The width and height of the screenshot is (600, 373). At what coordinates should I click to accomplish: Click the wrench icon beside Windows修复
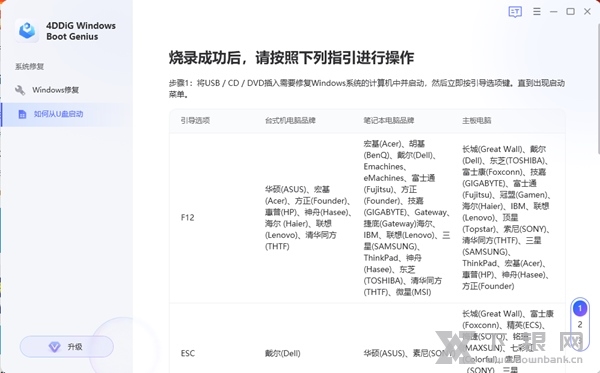pyautogui.click(x=20, y=90)
